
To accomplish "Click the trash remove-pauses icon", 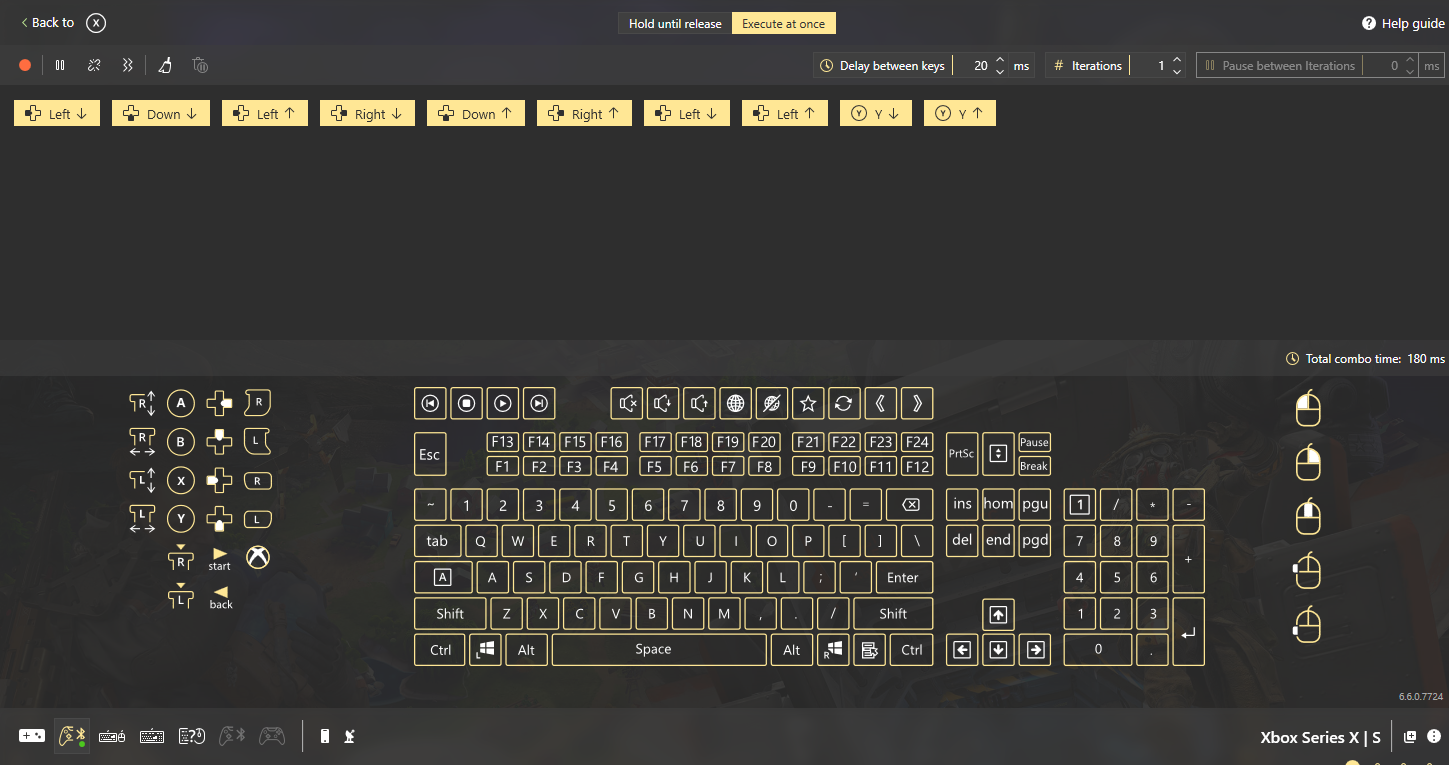I will click(x=200, y=65).
